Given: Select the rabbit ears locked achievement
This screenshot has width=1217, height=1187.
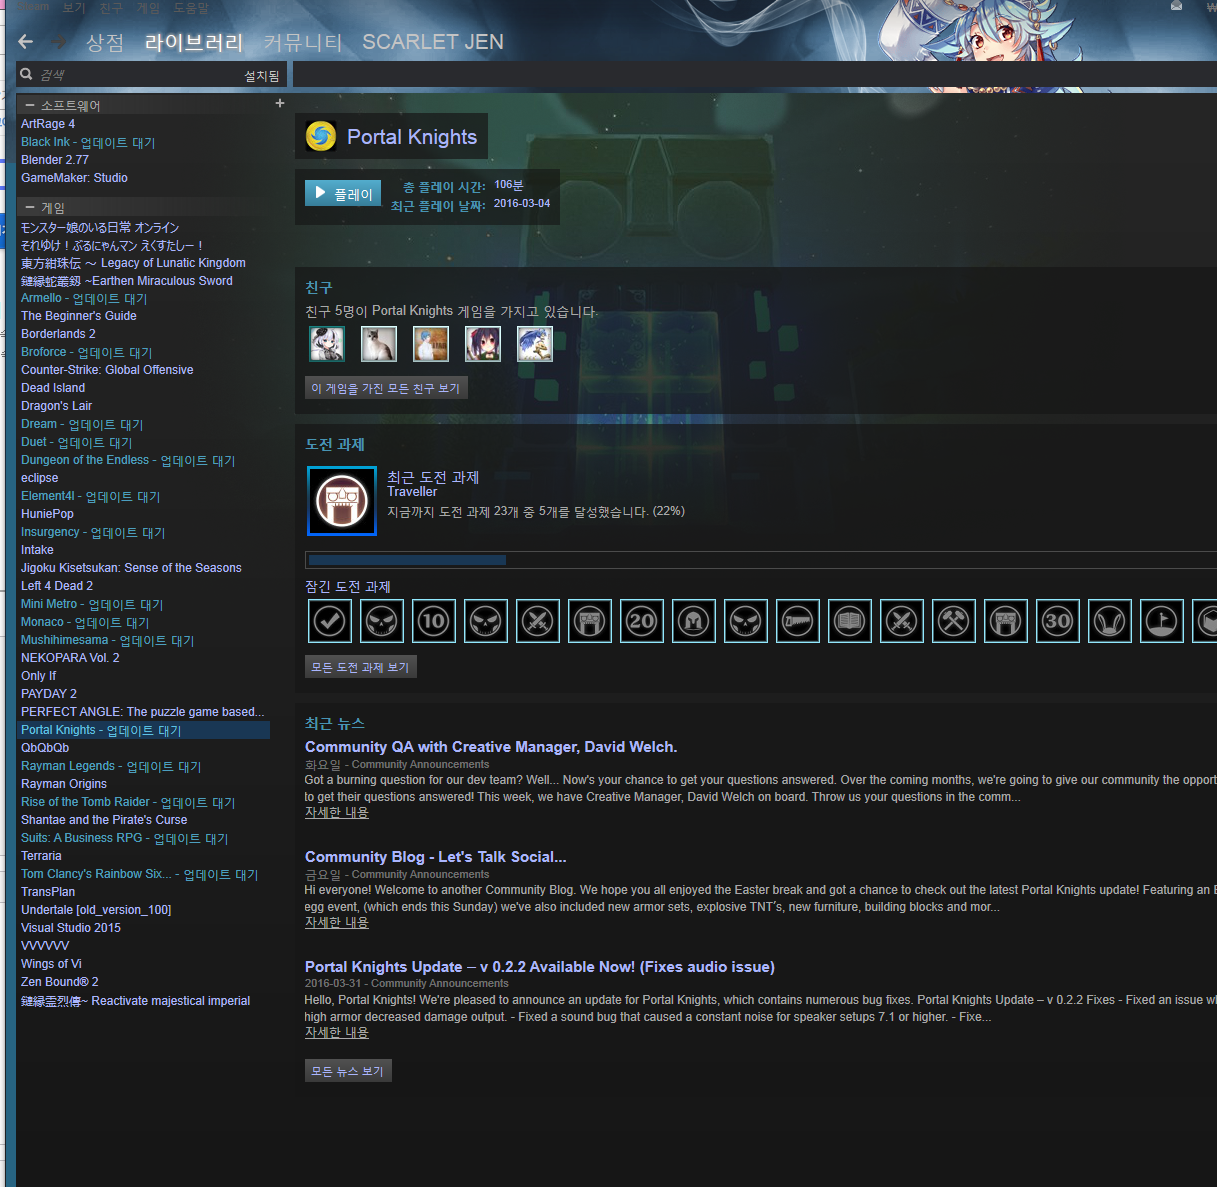Looking at the screenshot, I should pos(1110,621).
